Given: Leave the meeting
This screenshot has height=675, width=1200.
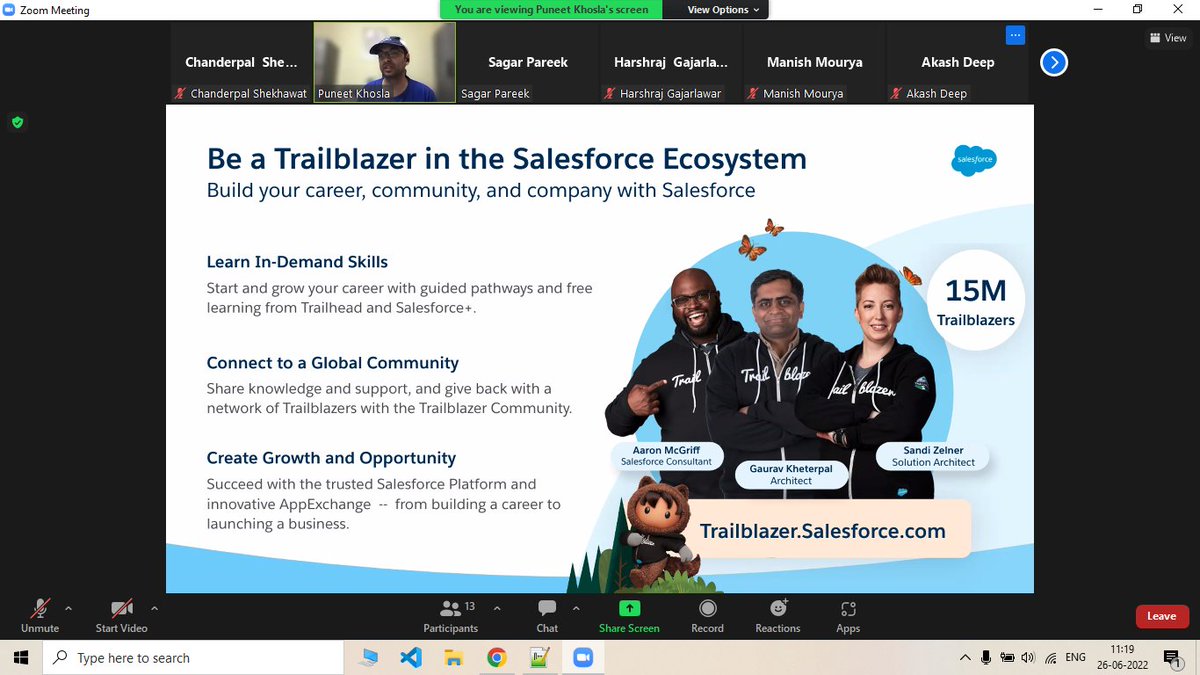Looking at the screenshot, I should (x=1161, y=616).
